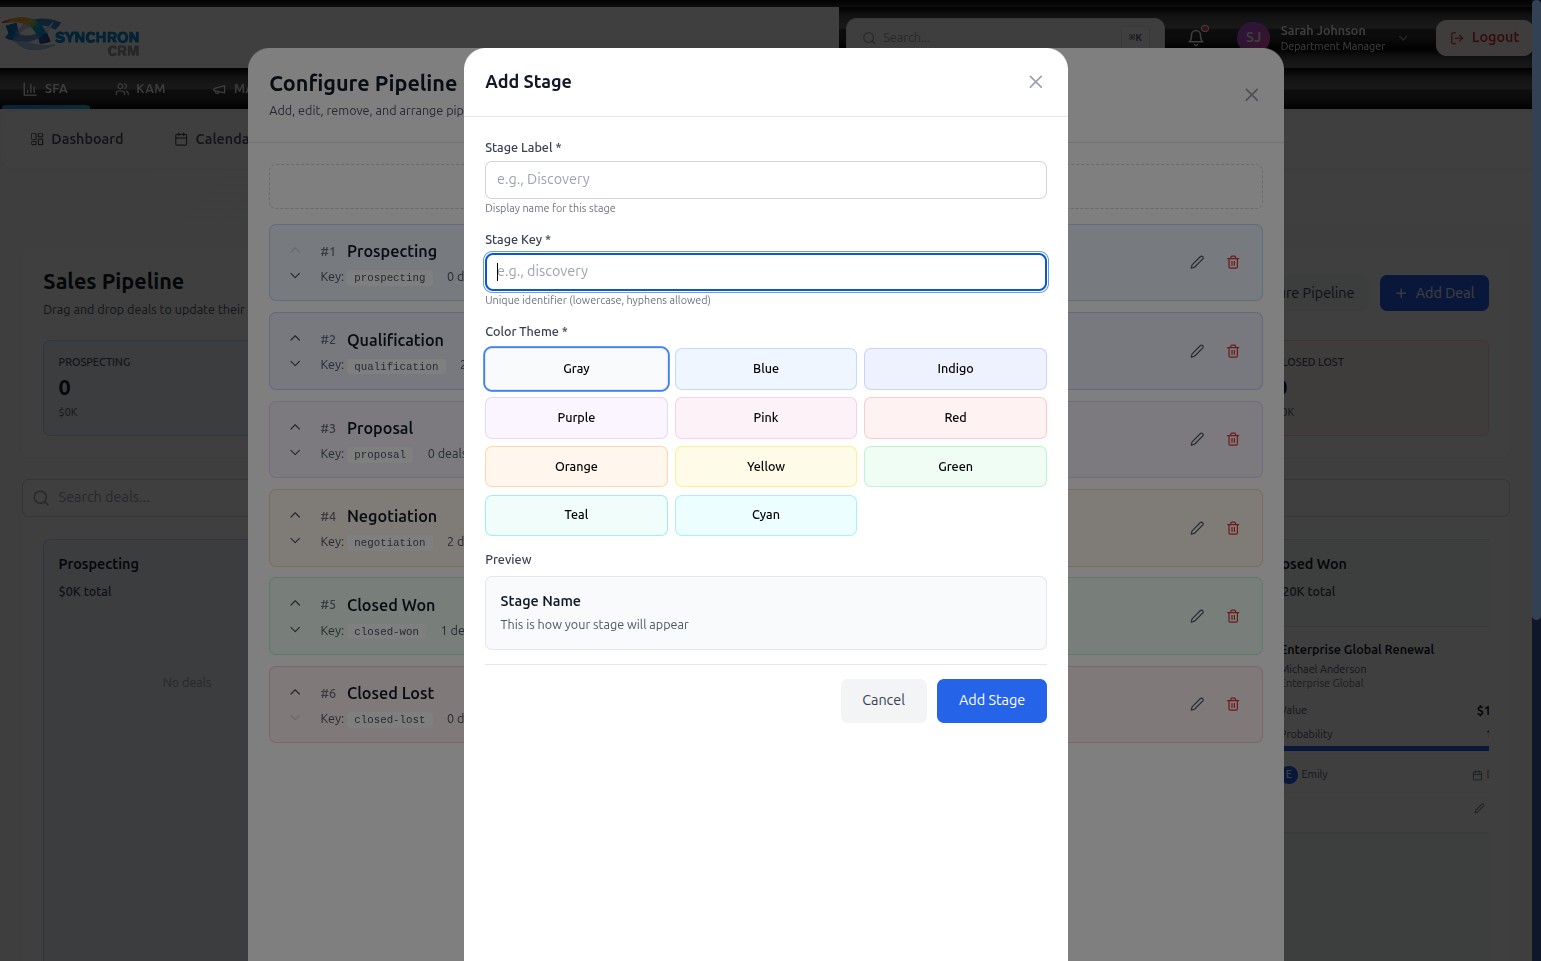The image size is (1541, 961).
Task: Select the Gray color theme
Action: click(x=576, y=369)
